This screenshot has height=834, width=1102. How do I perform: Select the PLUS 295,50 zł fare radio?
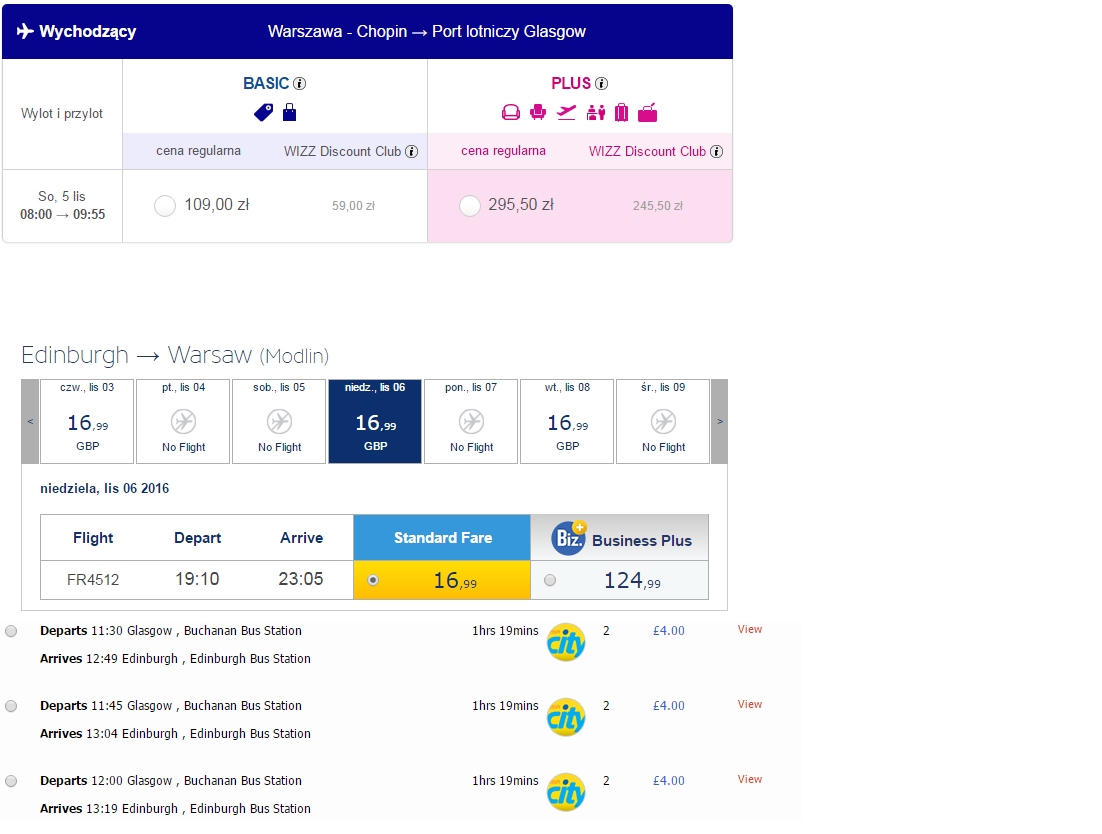[x=469, y=206]
